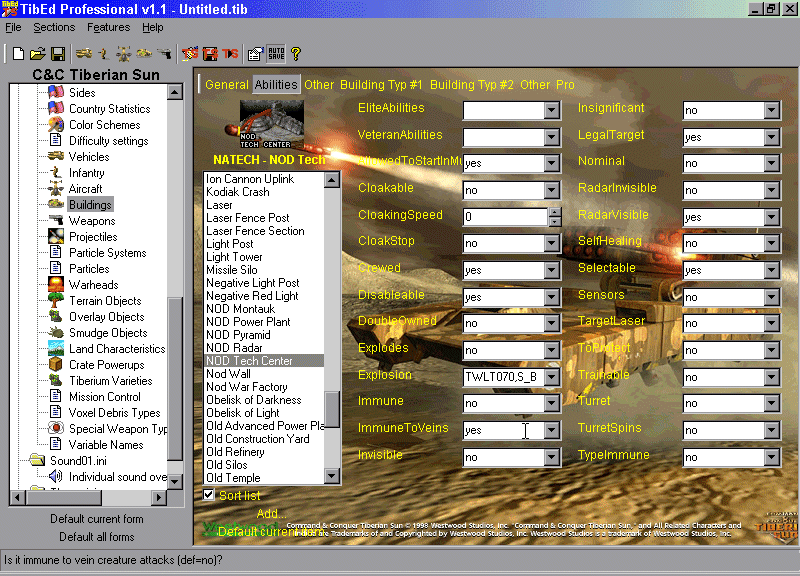This screenshot has width=800, height=576.
Task: Open the Features menu
Action: pyautogui.click(x=109, y=27)
